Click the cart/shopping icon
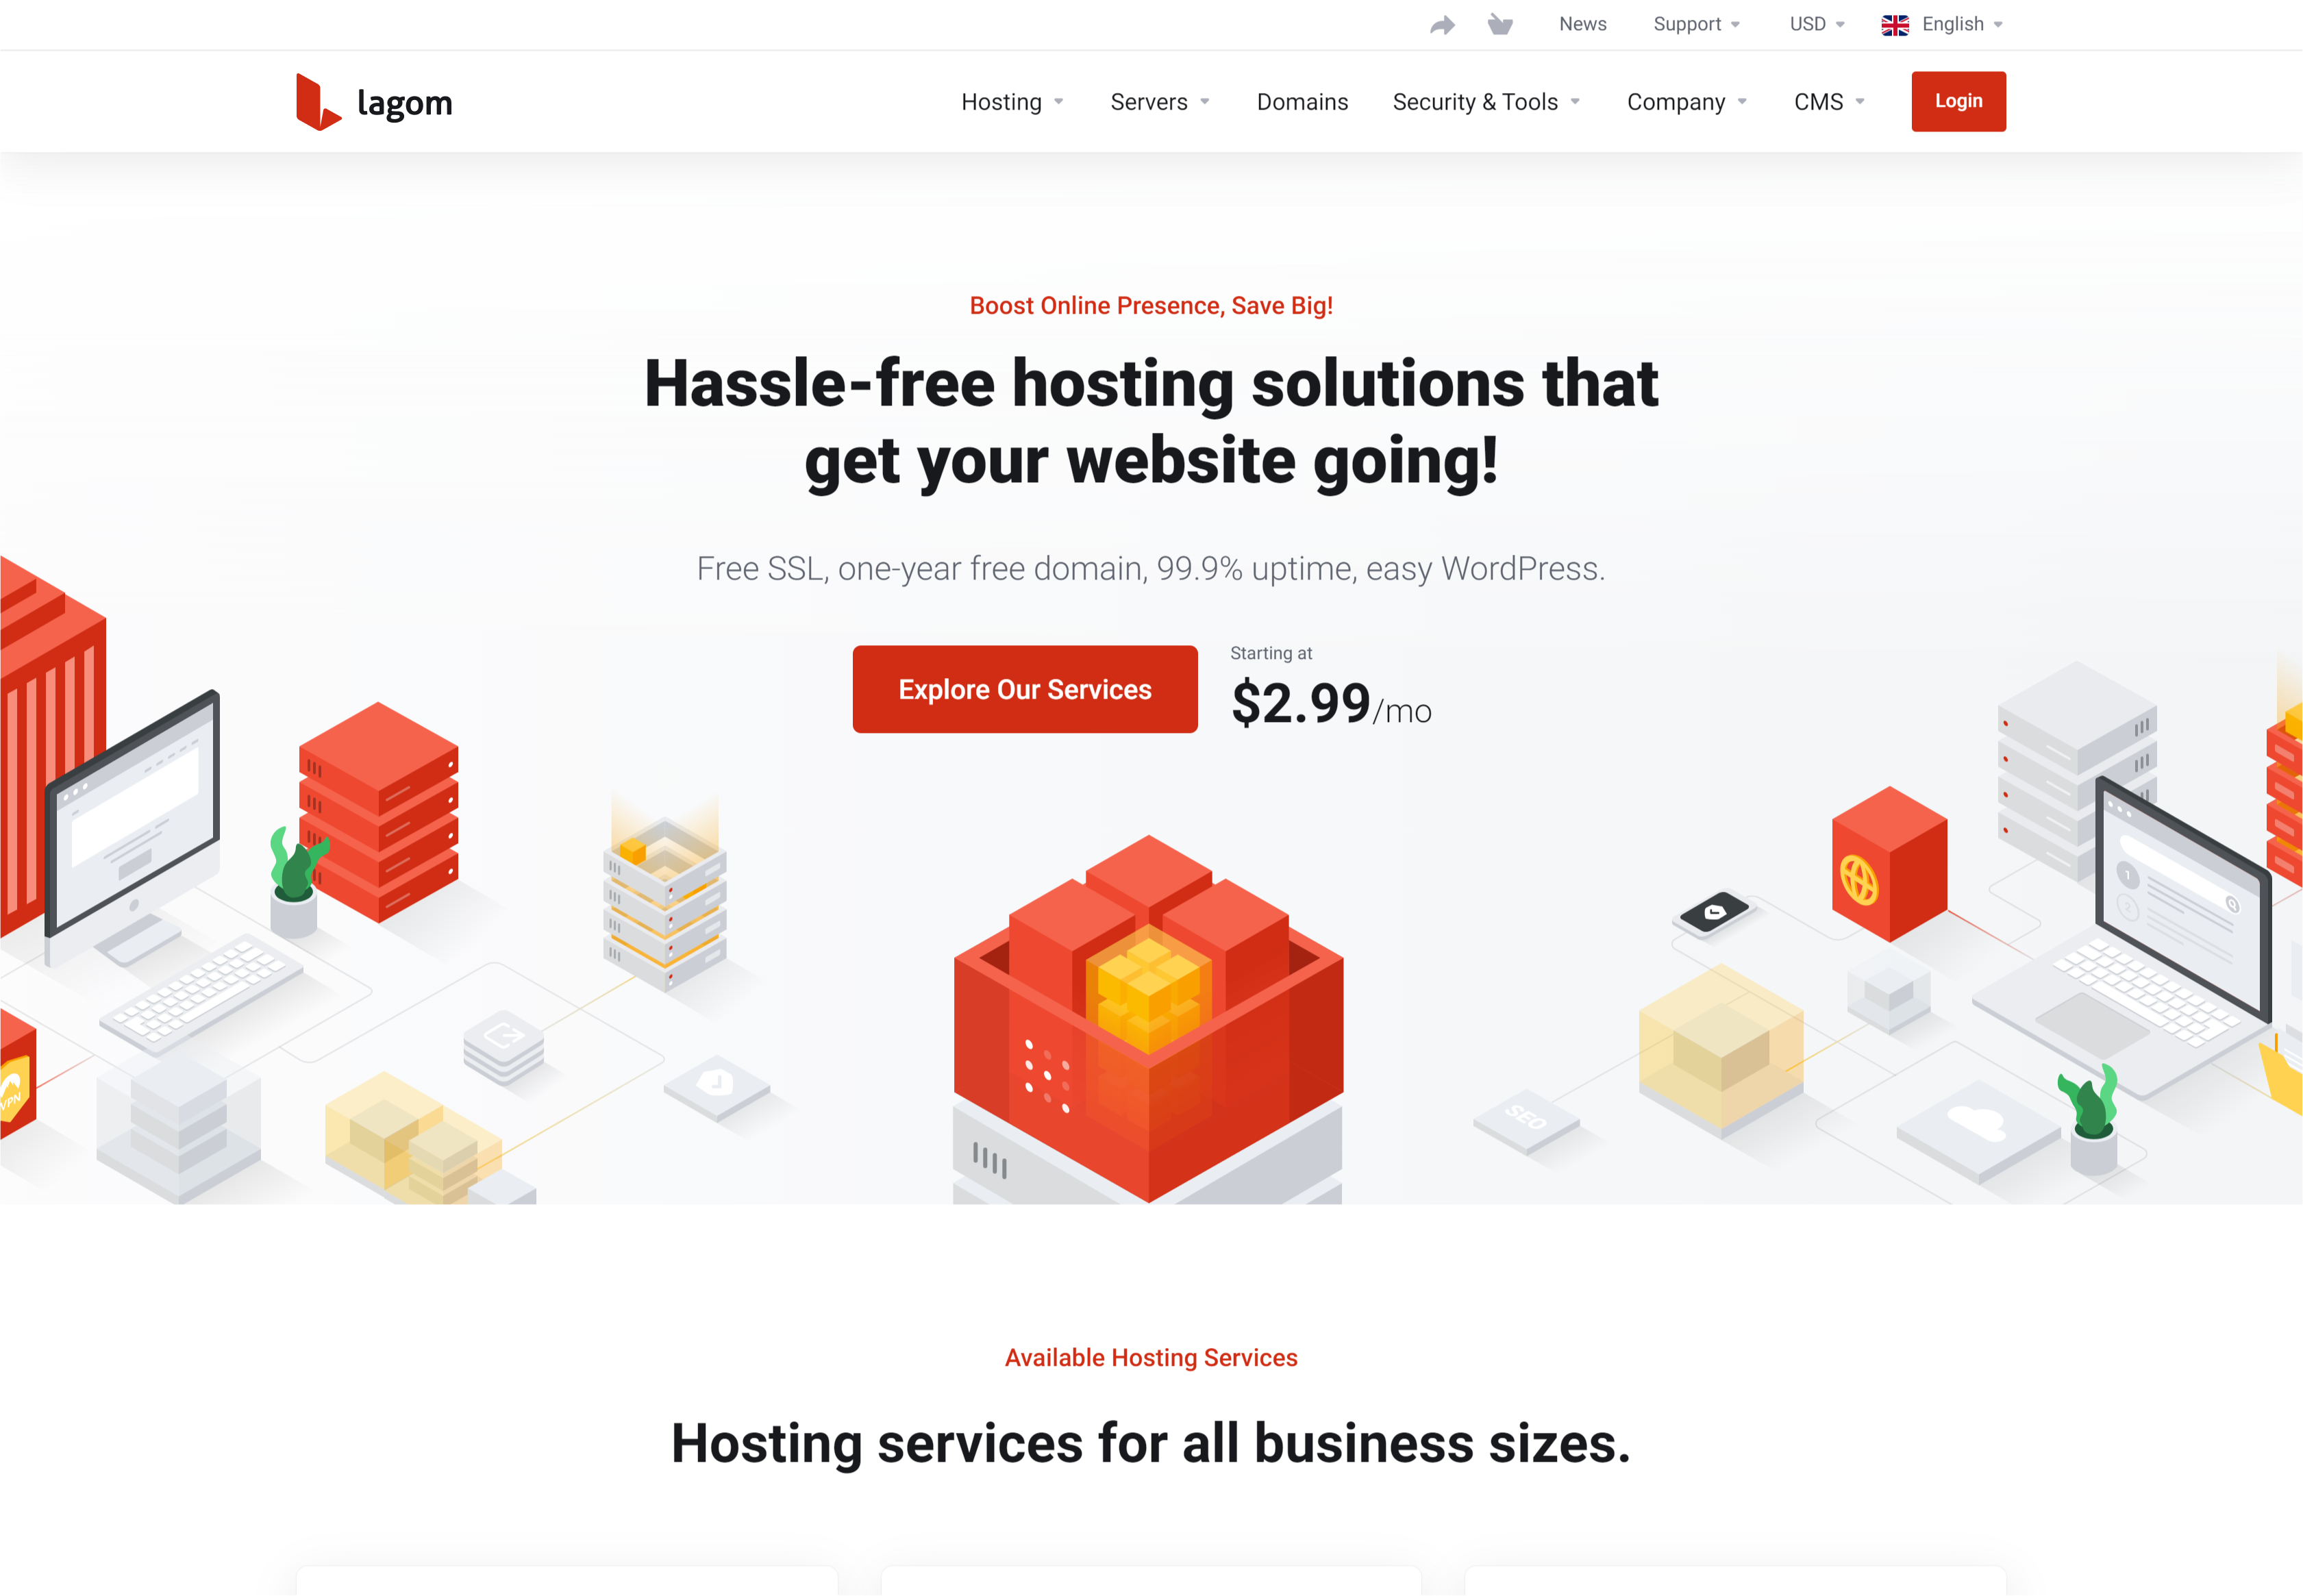The height and width of the screenshot is (1596, 2303). (1499, 25)
